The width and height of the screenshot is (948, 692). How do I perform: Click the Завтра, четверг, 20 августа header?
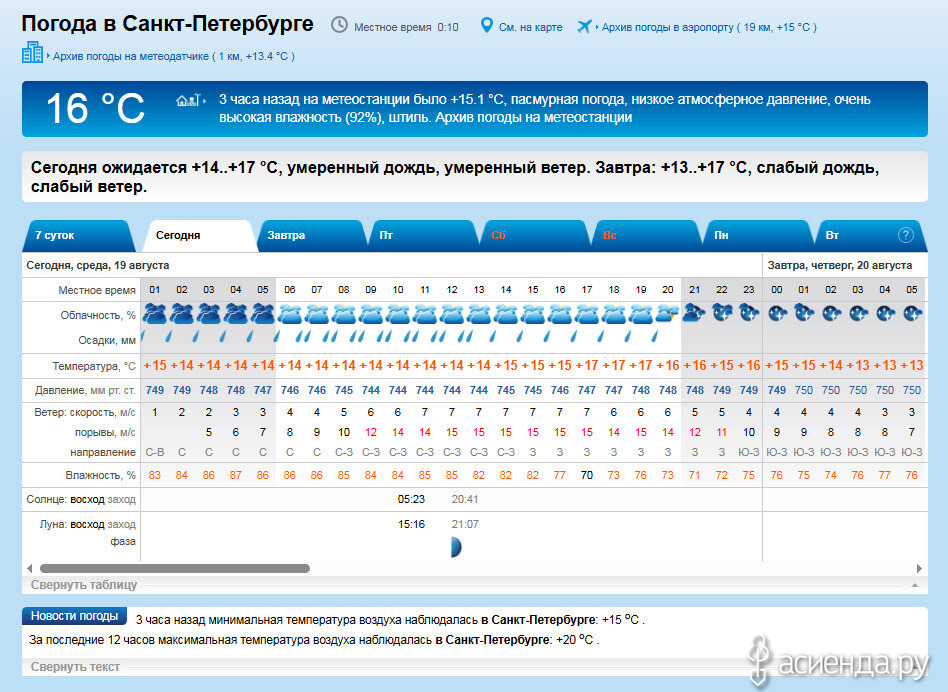[840, 265]
